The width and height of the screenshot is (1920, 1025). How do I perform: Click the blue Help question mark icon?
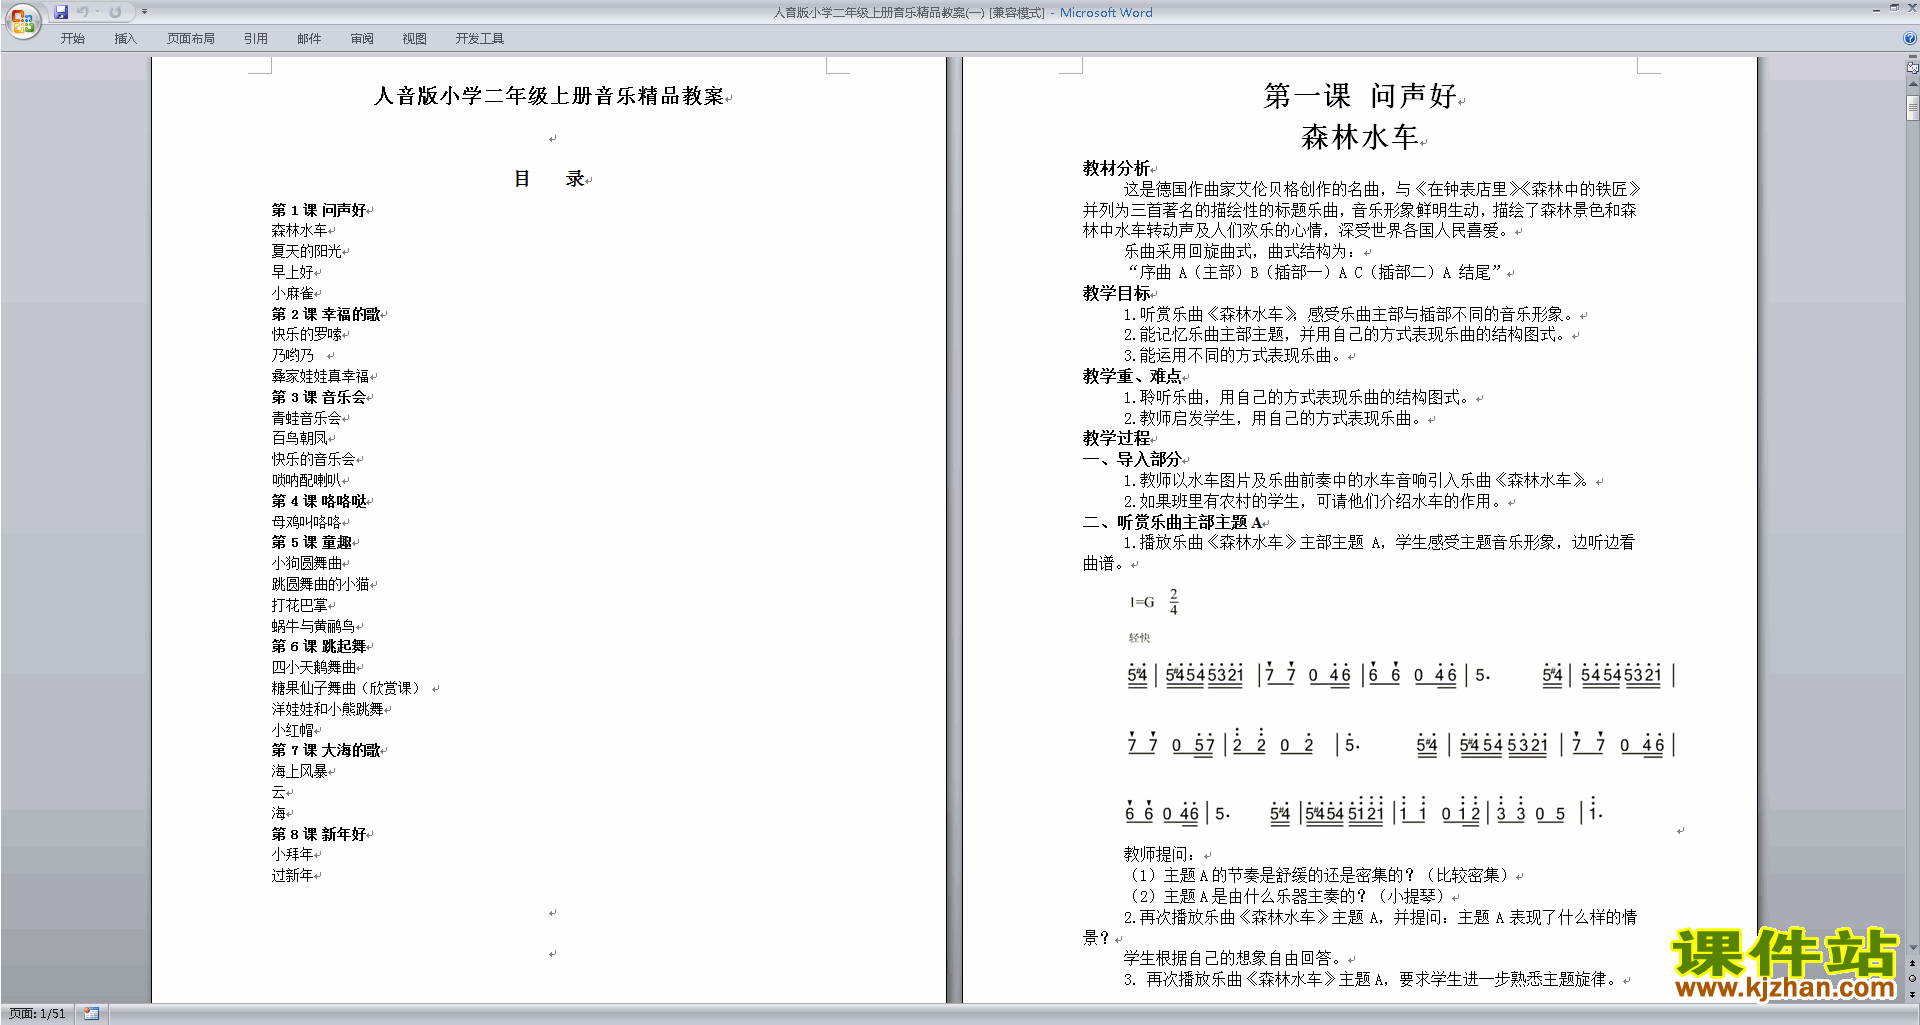click(x=1910, y=38)
